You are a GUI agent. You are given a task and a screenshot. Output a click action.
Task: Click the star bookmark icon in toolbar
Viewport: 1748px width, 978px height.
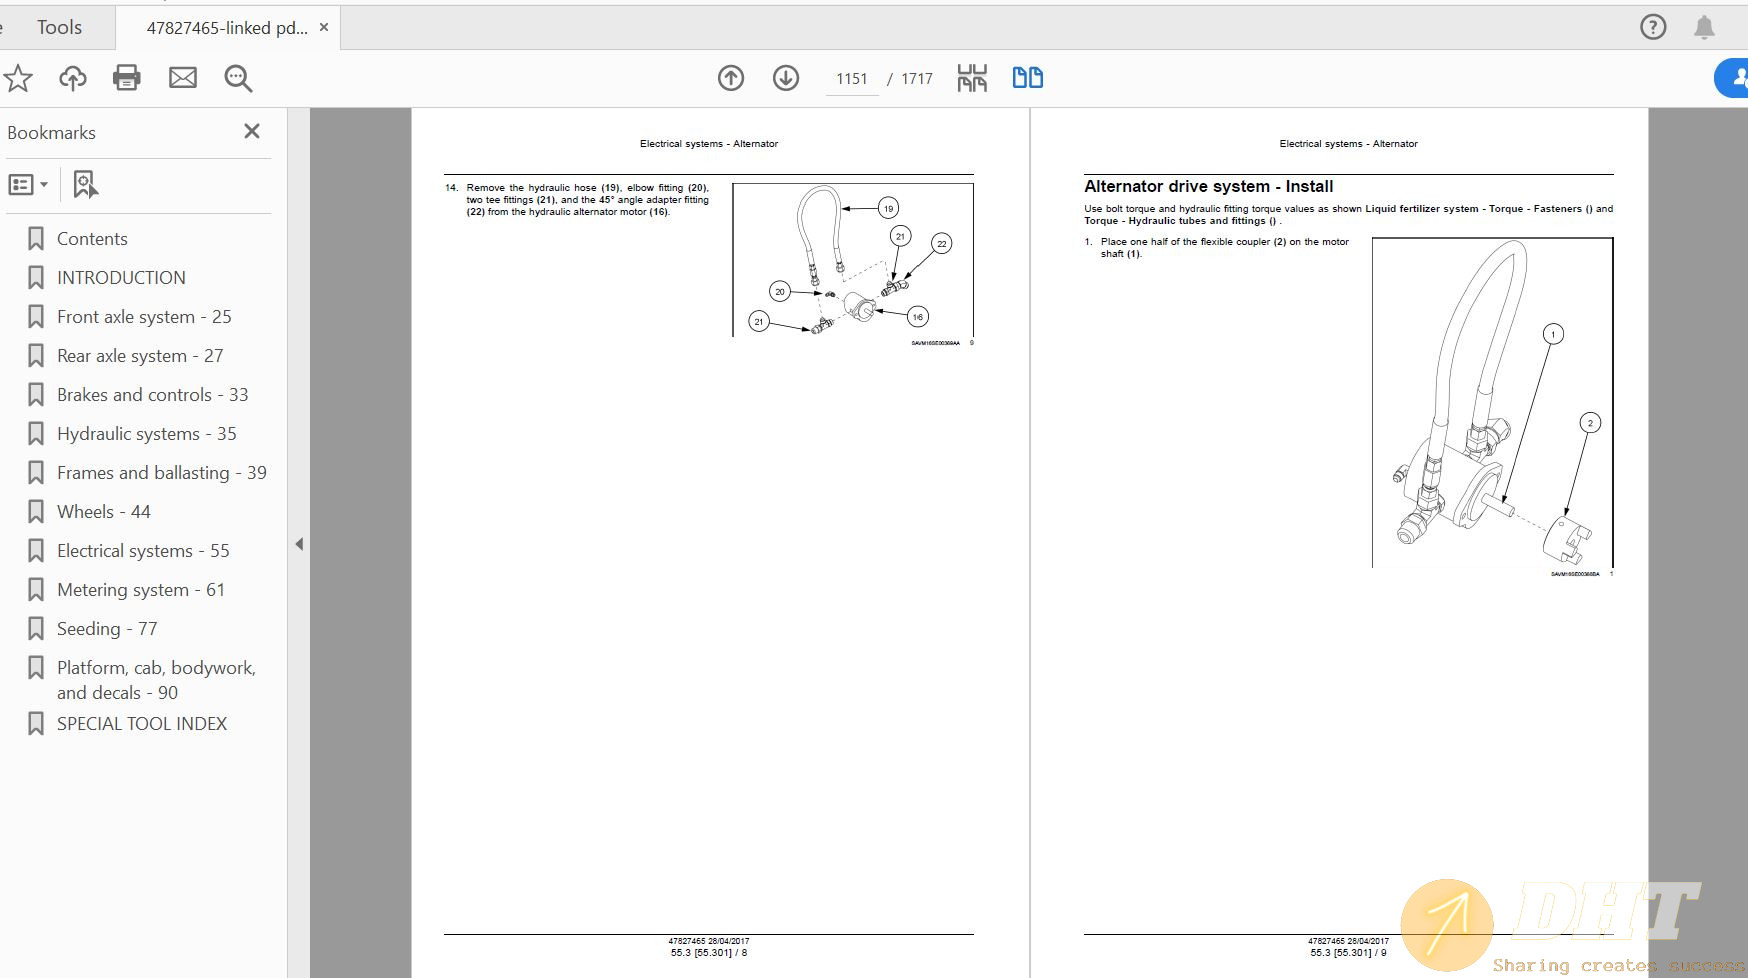pos(18,78)
